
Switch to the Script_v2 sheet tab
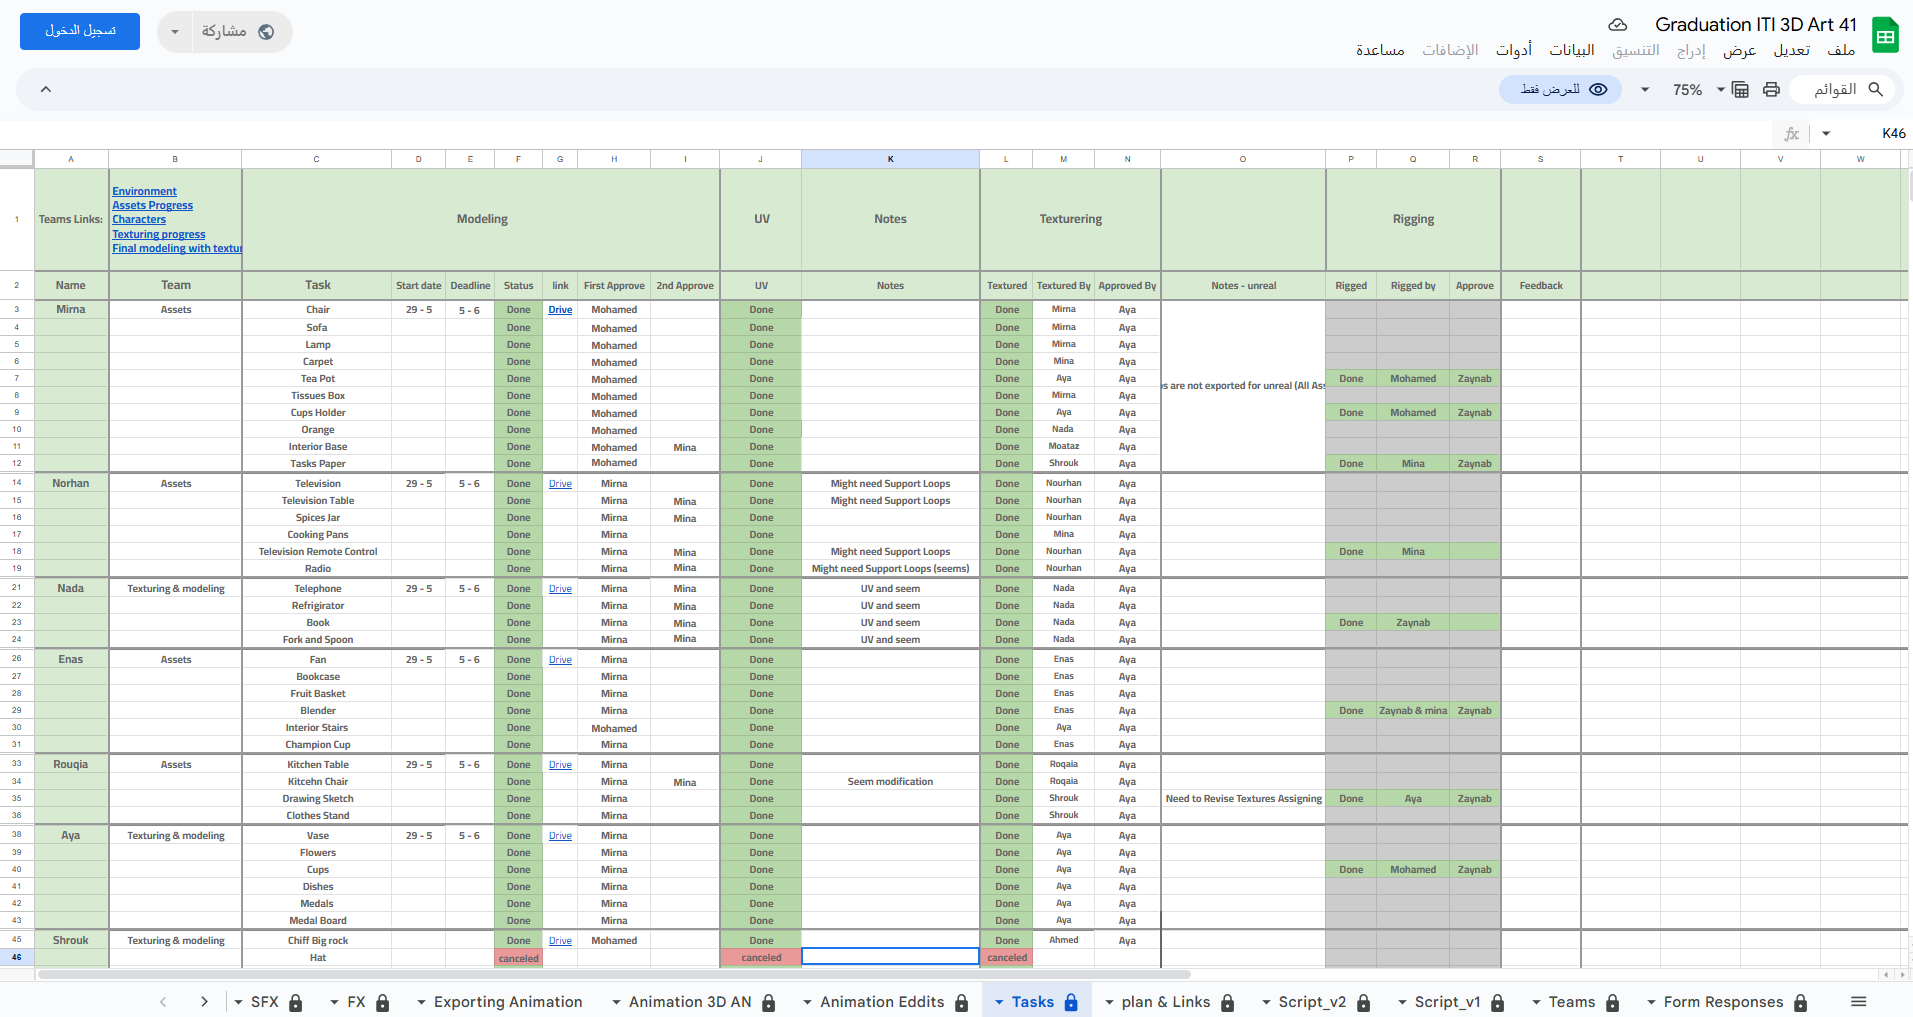pos(1312,1002)
